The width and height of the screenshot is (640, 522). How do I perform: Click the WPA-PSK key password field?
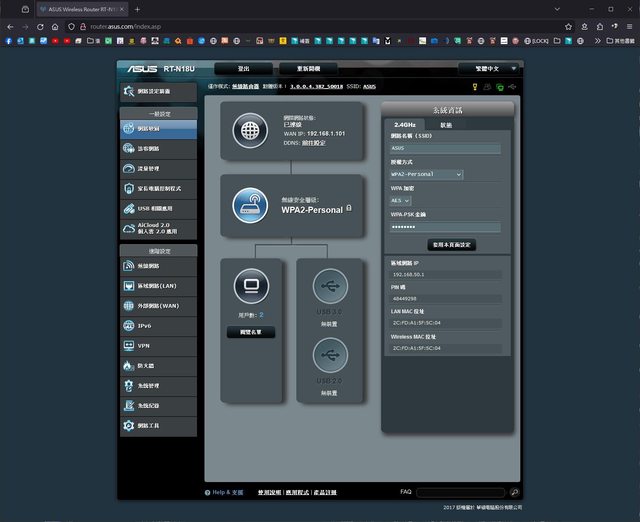click(445, 227)
